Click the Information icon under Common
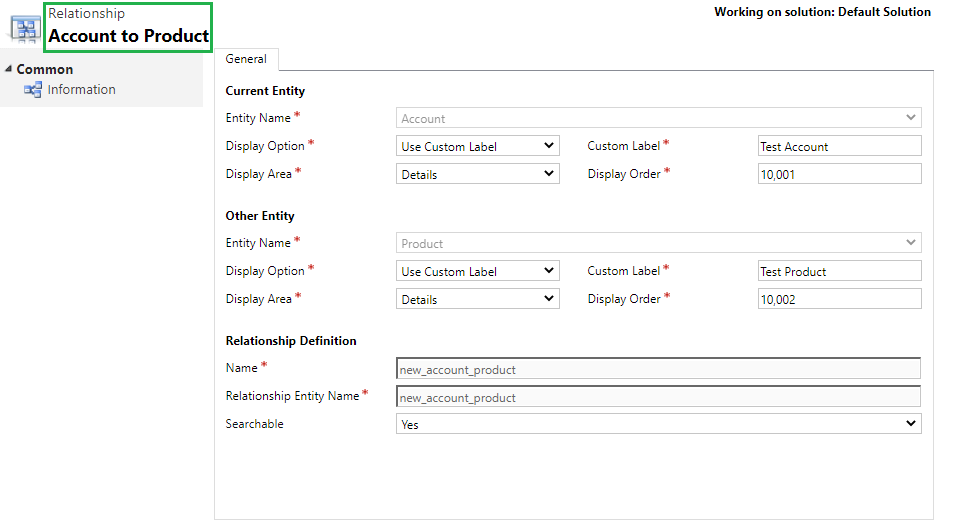Image resolution: width=975 pixels, height=532 pixels. pyautogui.click(x=32, y=89)
